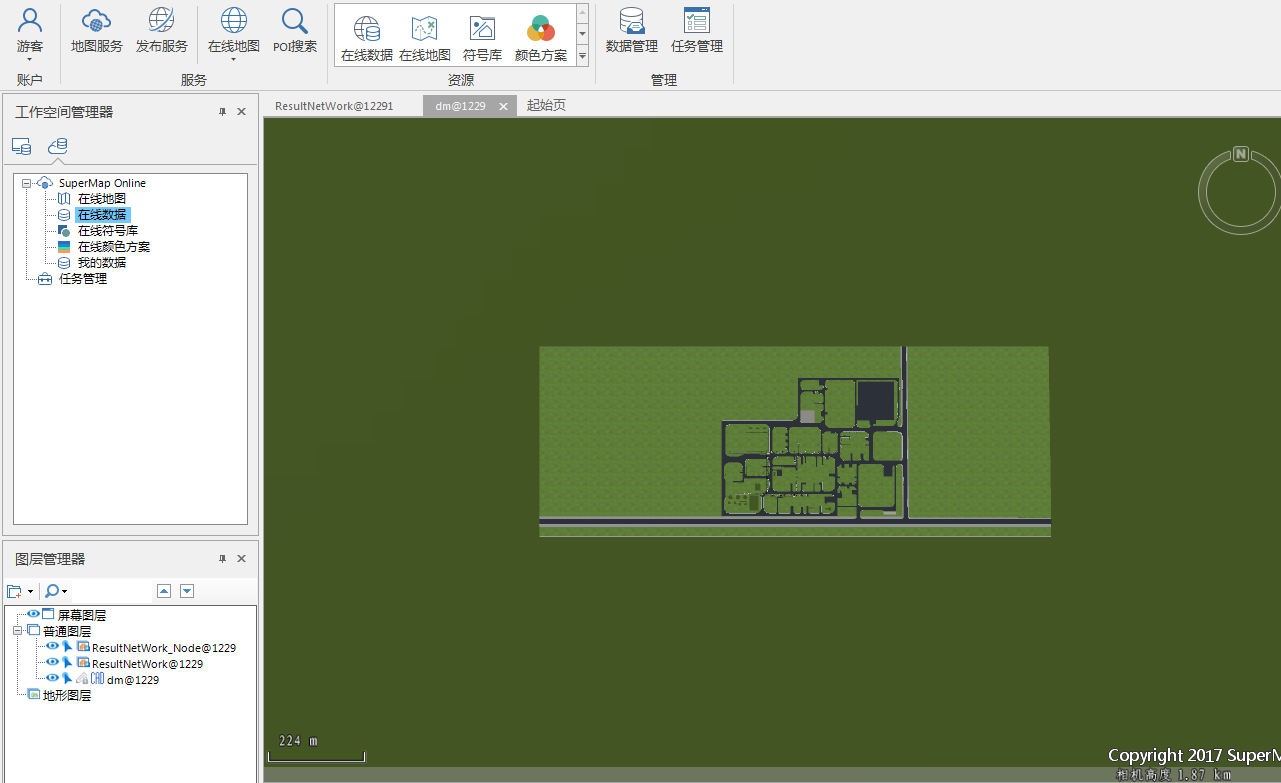The height and width of the screenshot is (783, 1281).
Task: Open the 游客 account dropdown
Action: tap(30, 59)
